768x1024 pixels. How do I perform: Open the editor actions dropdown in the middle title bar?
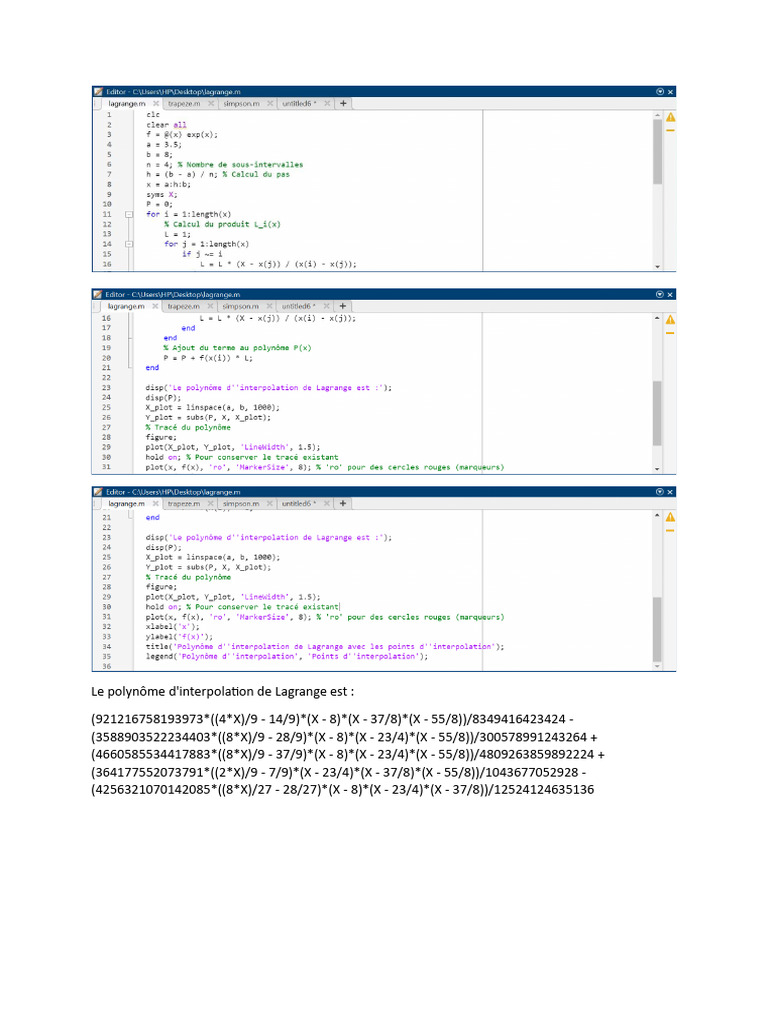tap(660, 294)
